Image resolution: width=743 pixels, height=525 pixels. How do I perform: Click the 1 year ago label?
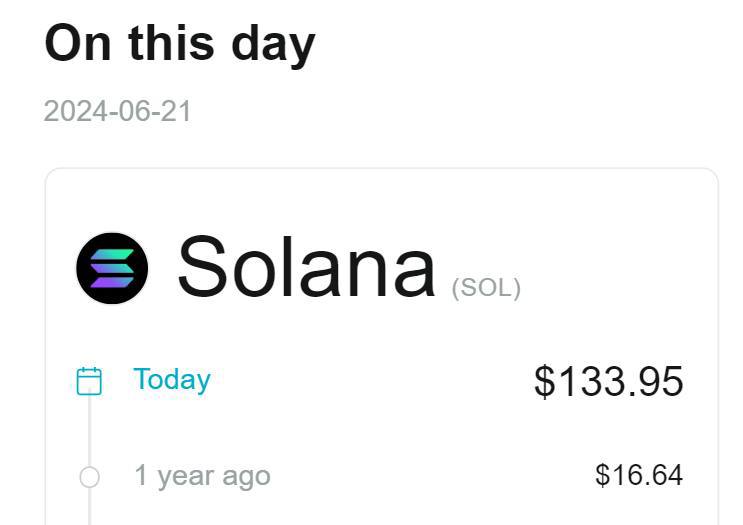click(202, 476)
